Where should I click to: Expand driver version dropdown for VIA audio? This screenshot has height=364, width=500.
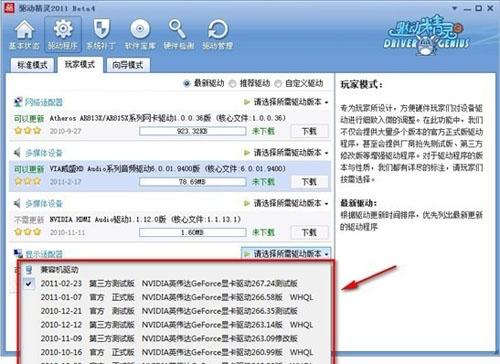(286, 153)
